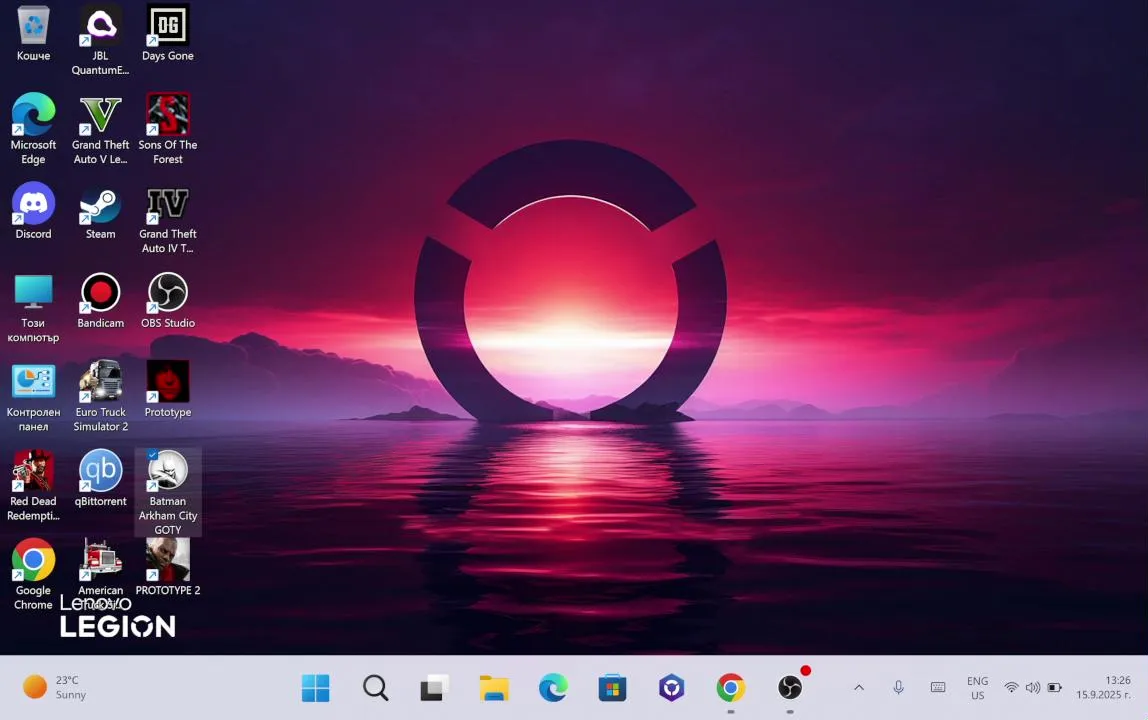Switch to Google Chrome on the taskbar
Viewport: 1148px width, 720px height.
click(x=731, y=688)
